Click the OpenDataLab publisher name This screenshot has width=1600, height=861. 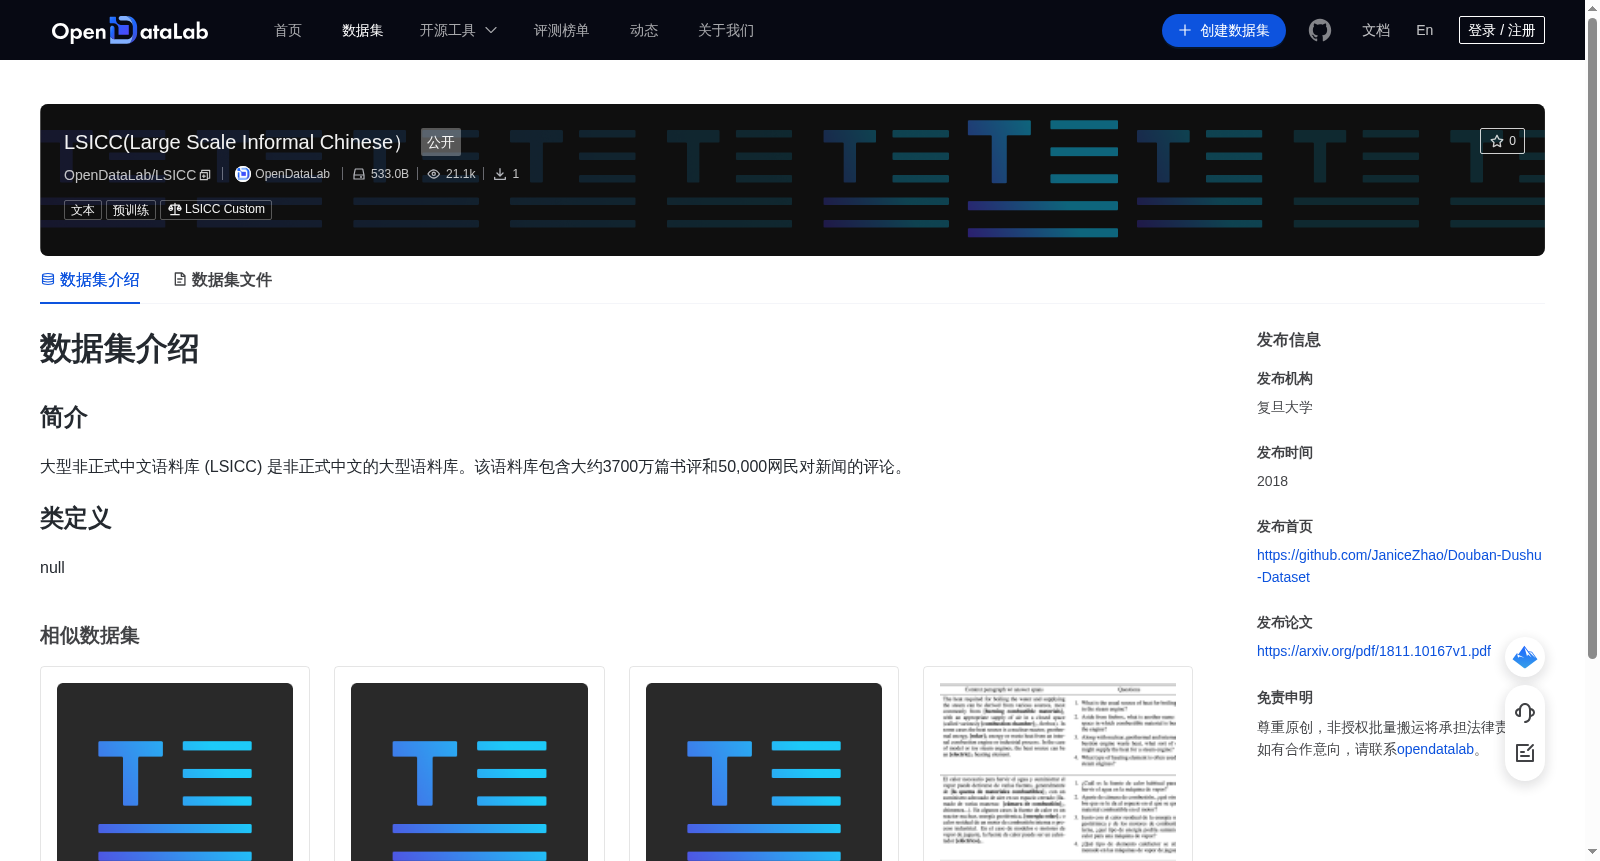click(292, 174)
